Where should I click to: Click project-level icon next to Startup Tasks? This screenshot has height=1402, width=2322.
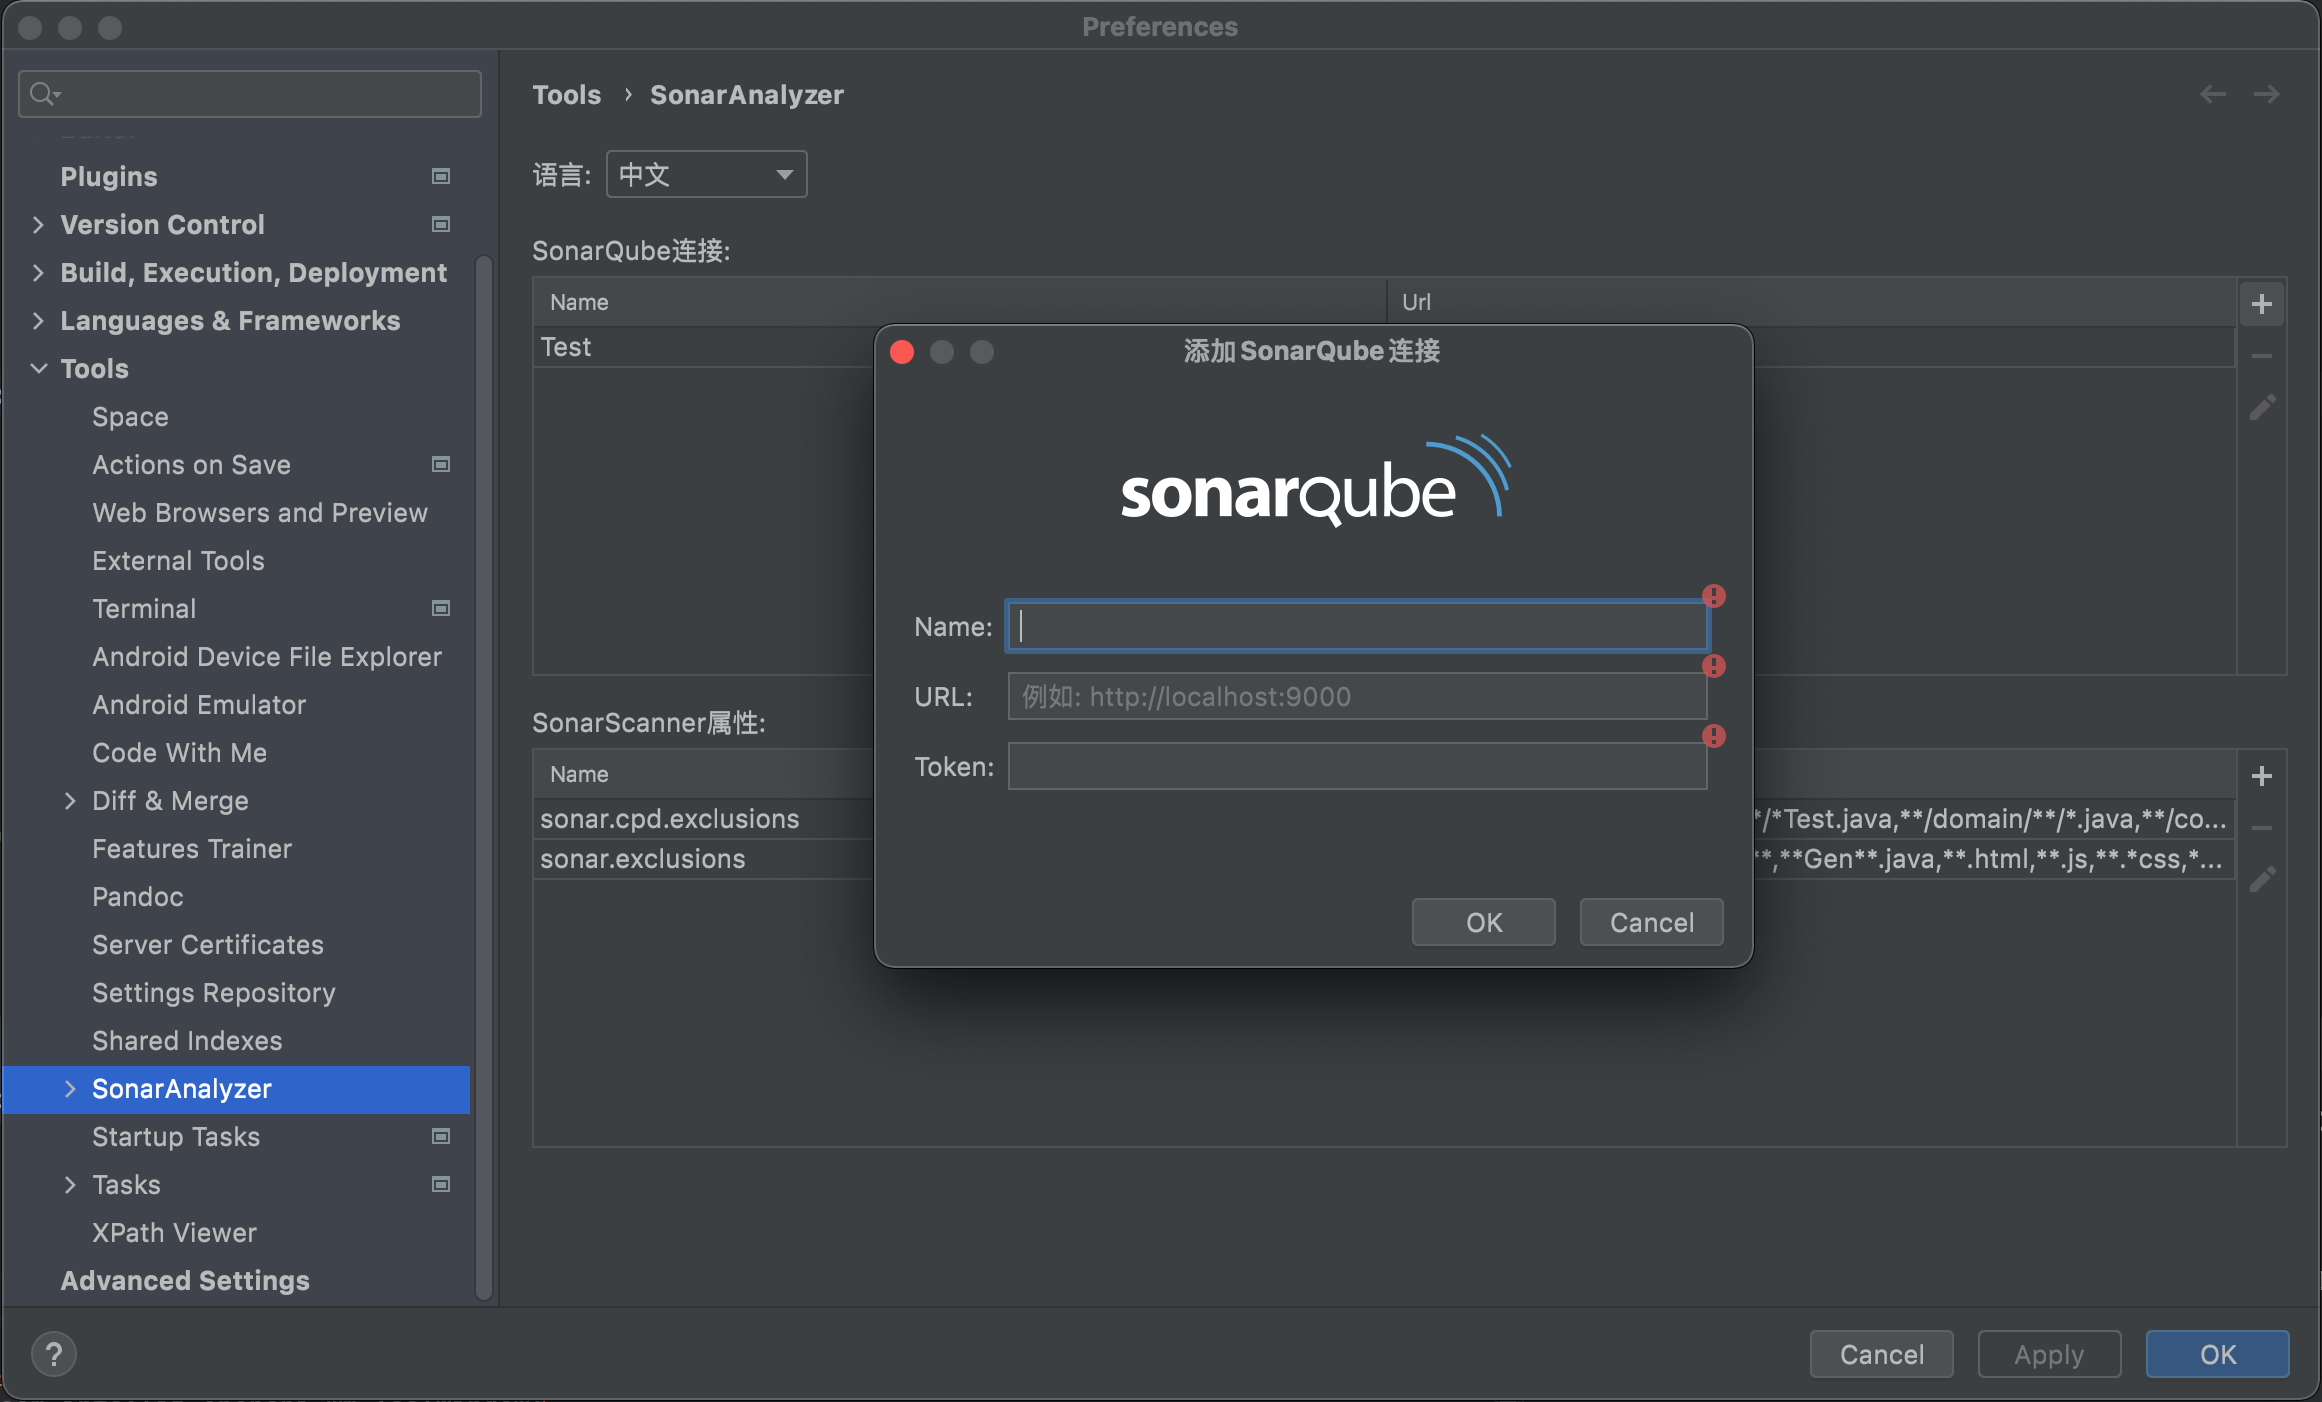[x=440, y=1136]
